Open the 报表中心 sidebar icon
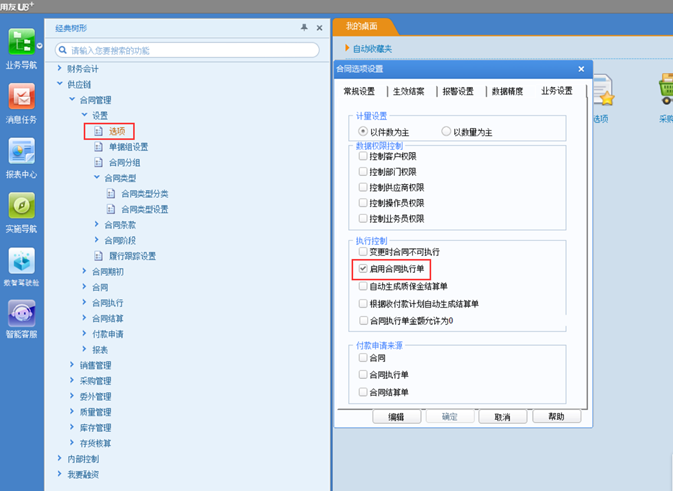The width and height of the screenshot is (673, 491). coord(21,151)
